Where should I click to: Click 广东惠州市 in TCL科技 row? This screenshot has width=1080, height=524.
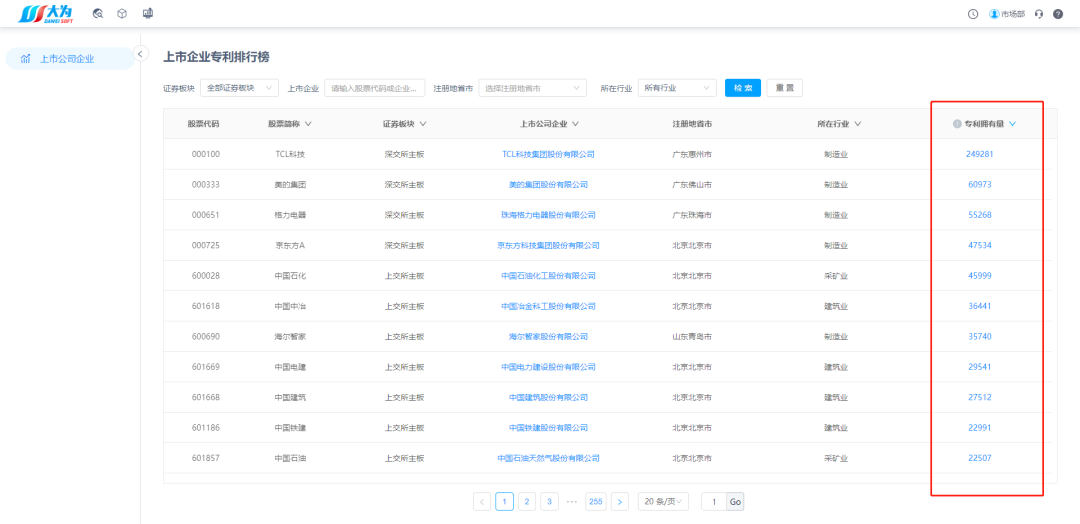tap(692, 154)
